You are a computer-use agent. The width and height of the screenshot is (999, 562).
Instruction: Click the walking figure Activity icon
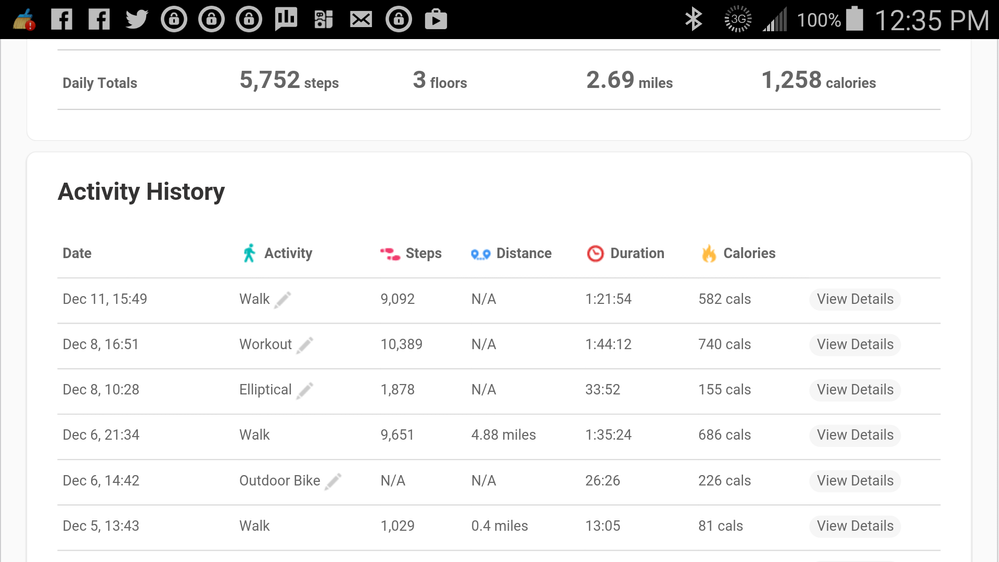(249, 253)
